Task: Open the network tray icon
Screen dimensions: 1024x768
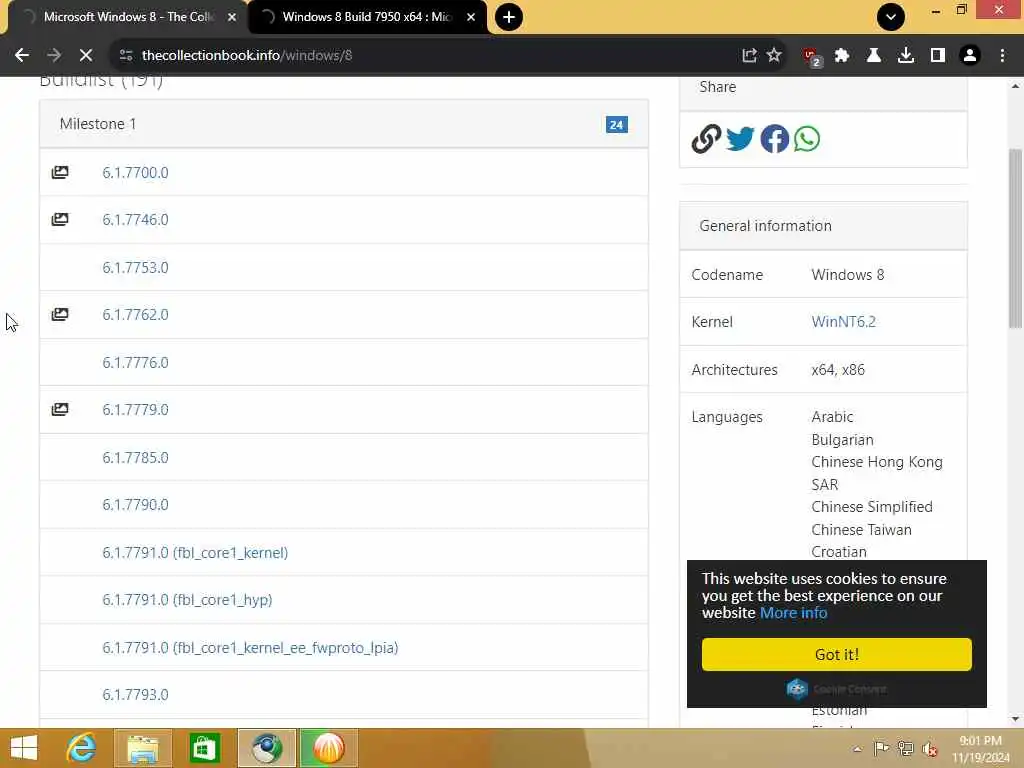Action: 905,749
